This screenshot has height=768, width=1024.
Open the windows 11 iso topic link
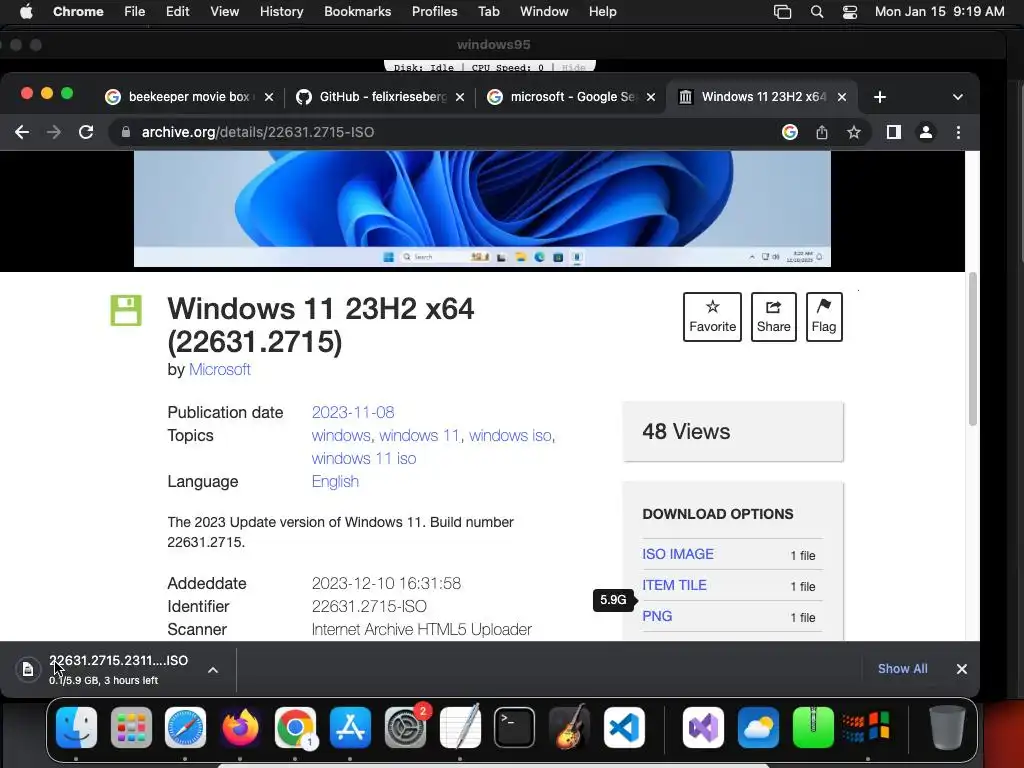364,458
